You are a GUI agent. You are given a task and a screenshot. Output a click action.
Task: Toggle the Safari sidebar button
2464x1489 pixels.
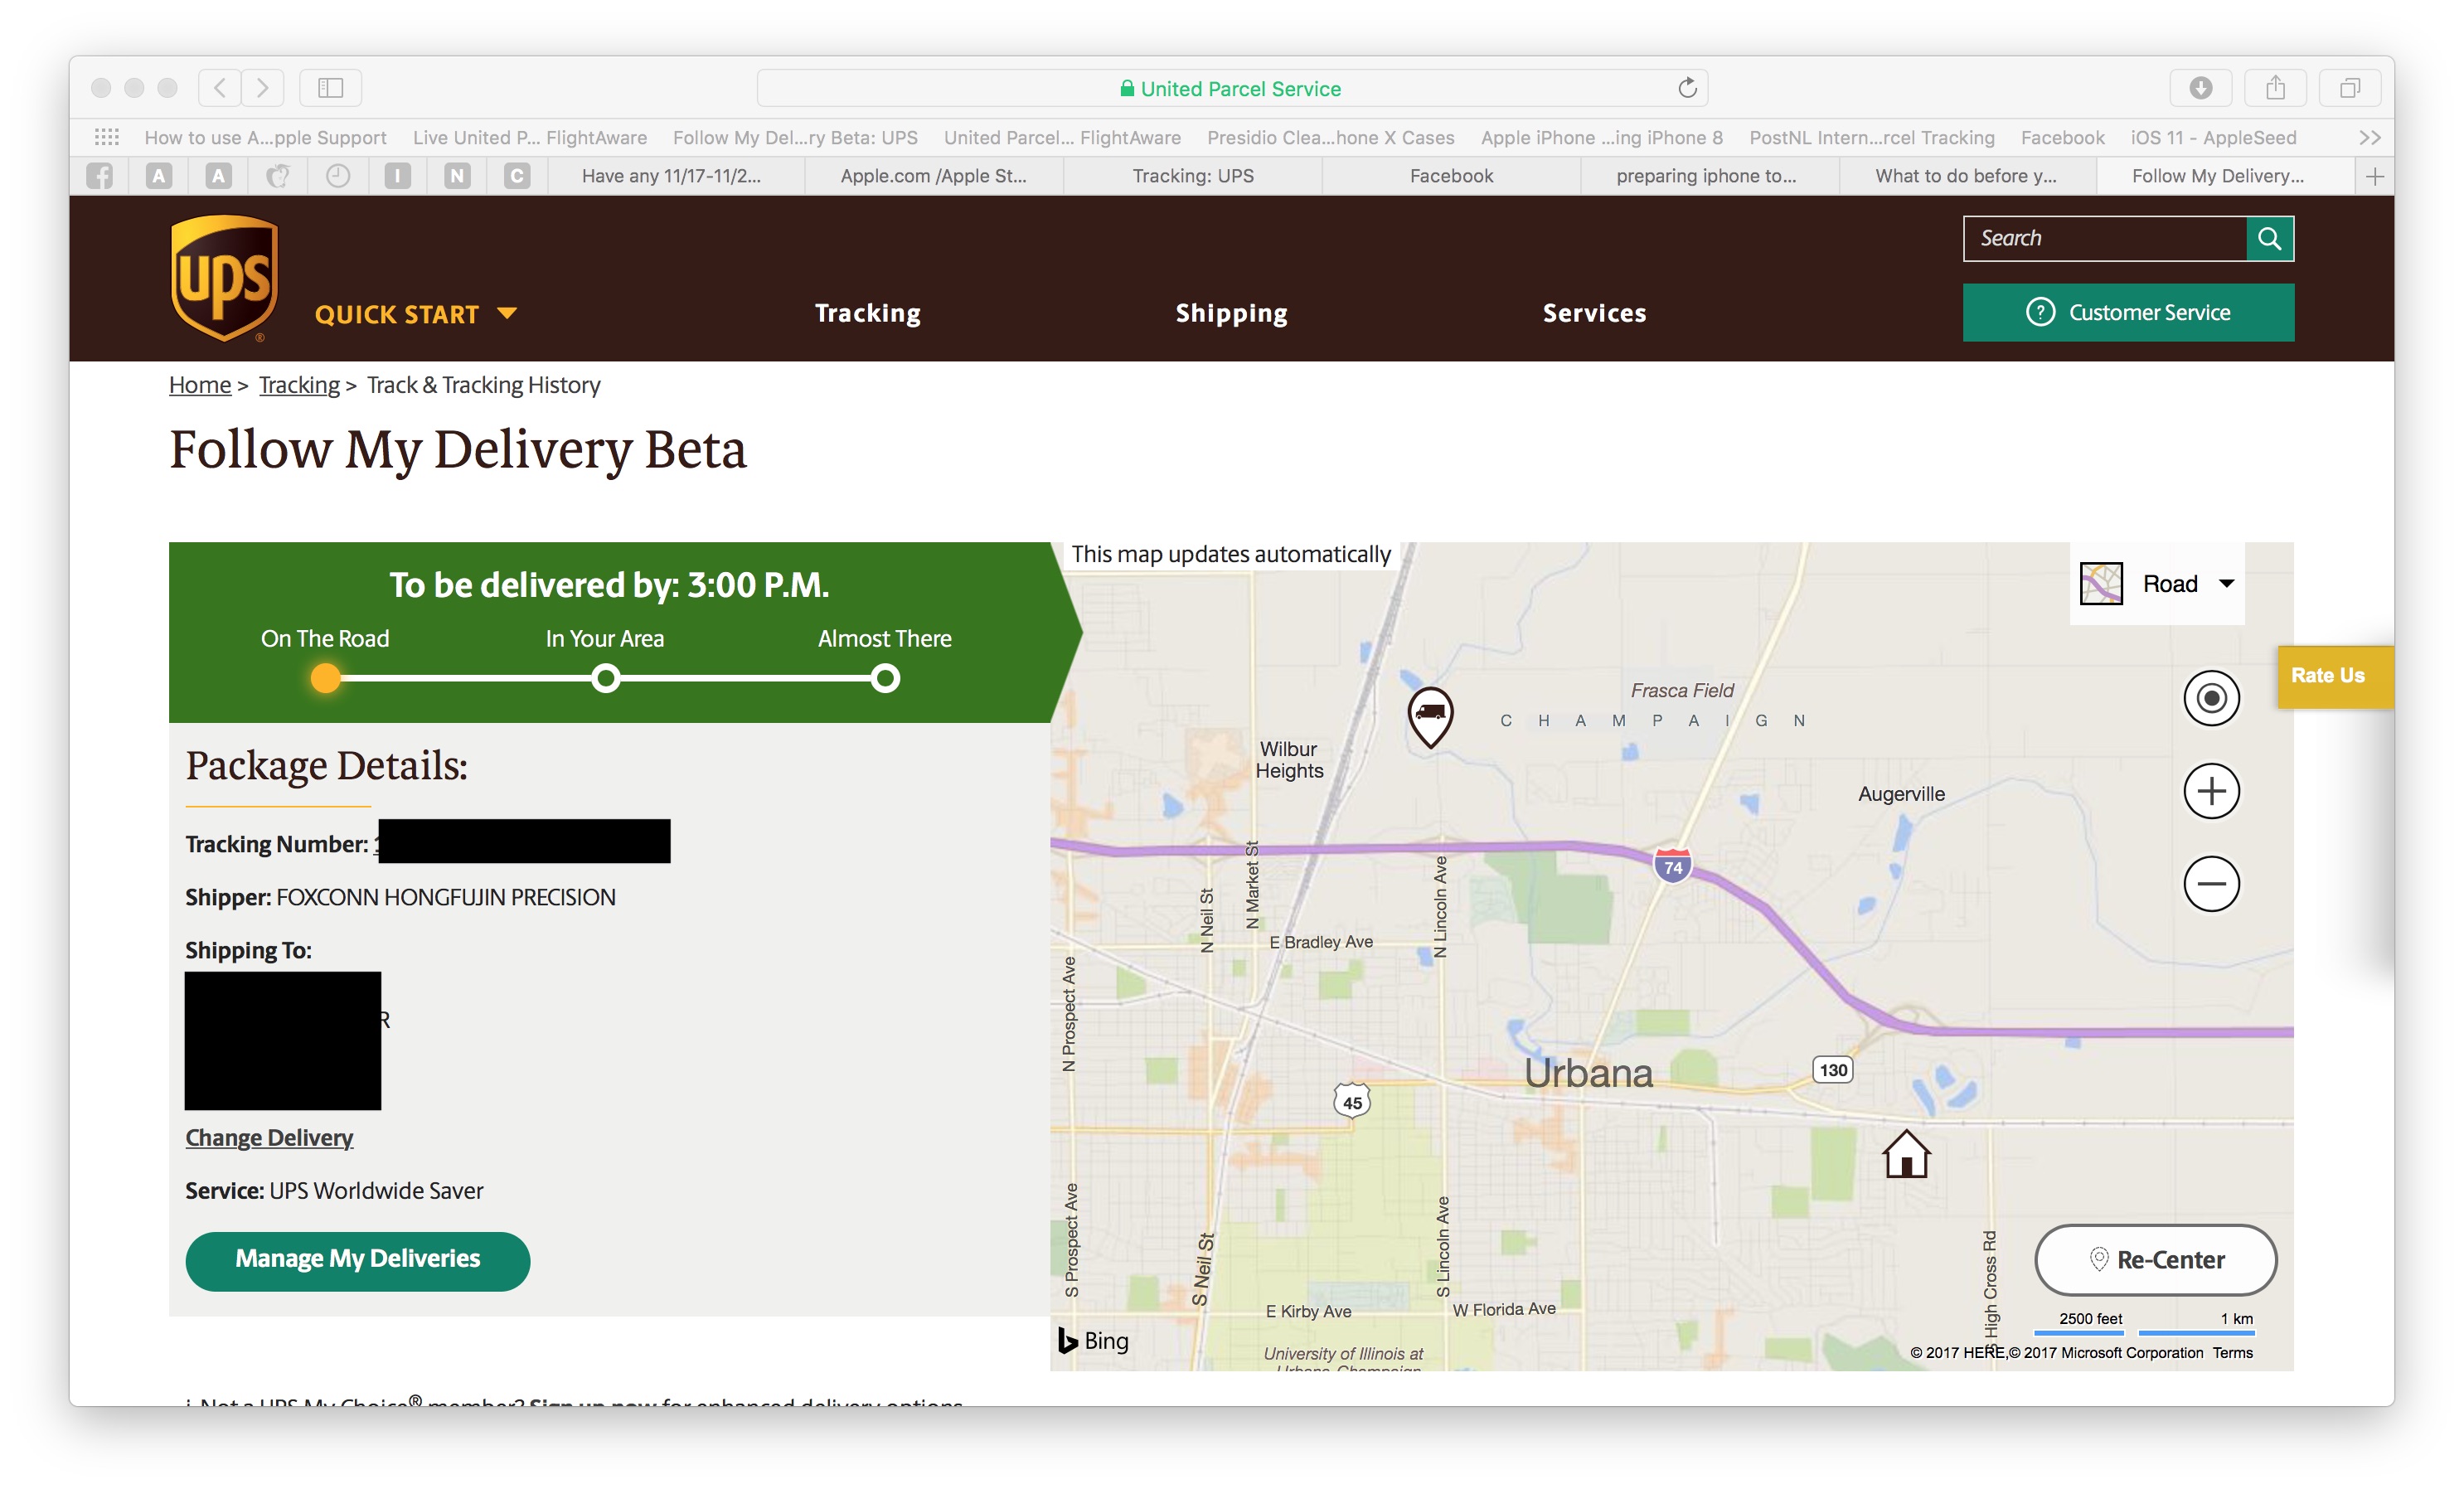click(x=330, y=88)
